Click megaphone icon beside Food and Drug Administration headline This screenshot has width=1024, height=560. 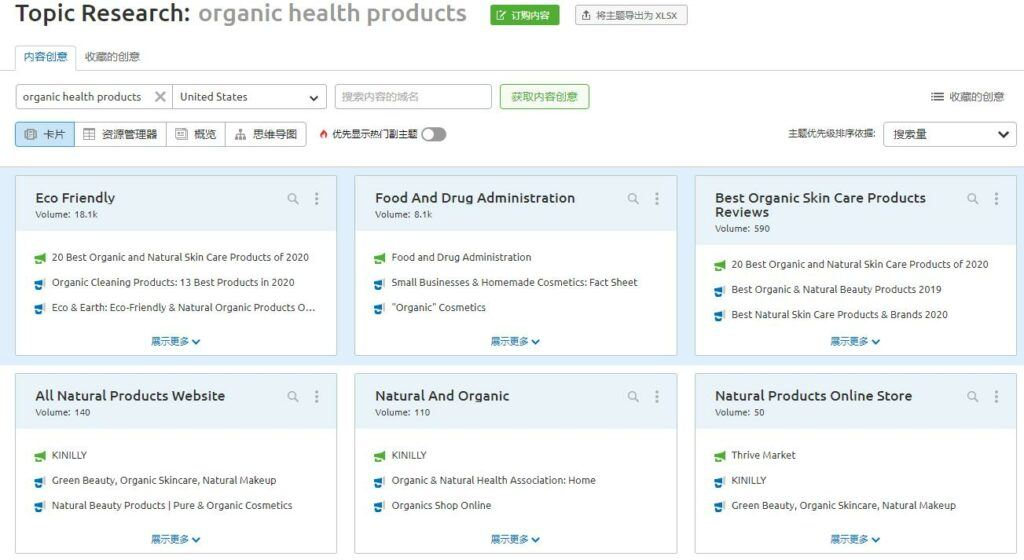(x=379, y=258)
